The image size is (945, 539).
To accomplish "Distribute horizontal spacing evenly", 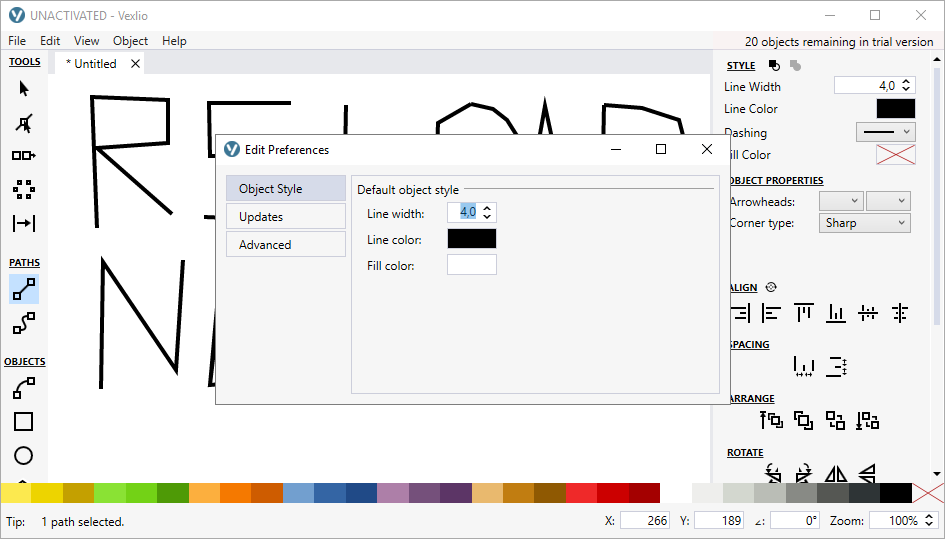I will (x=804, y=366).
